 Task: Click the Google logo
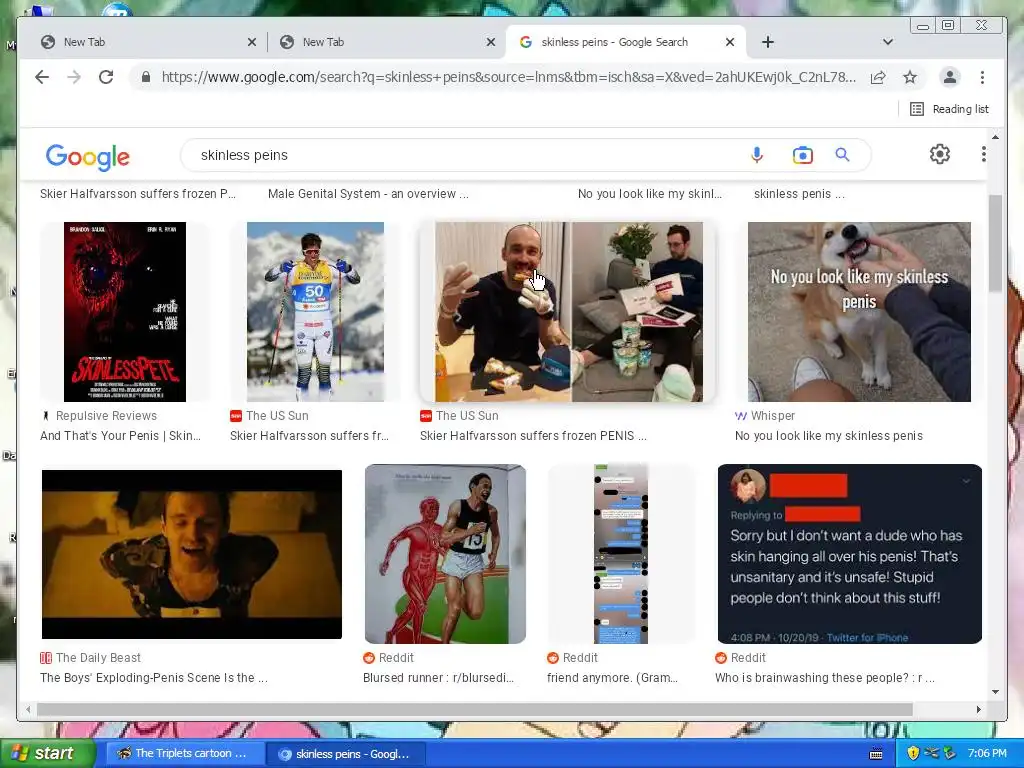(88, 156)
